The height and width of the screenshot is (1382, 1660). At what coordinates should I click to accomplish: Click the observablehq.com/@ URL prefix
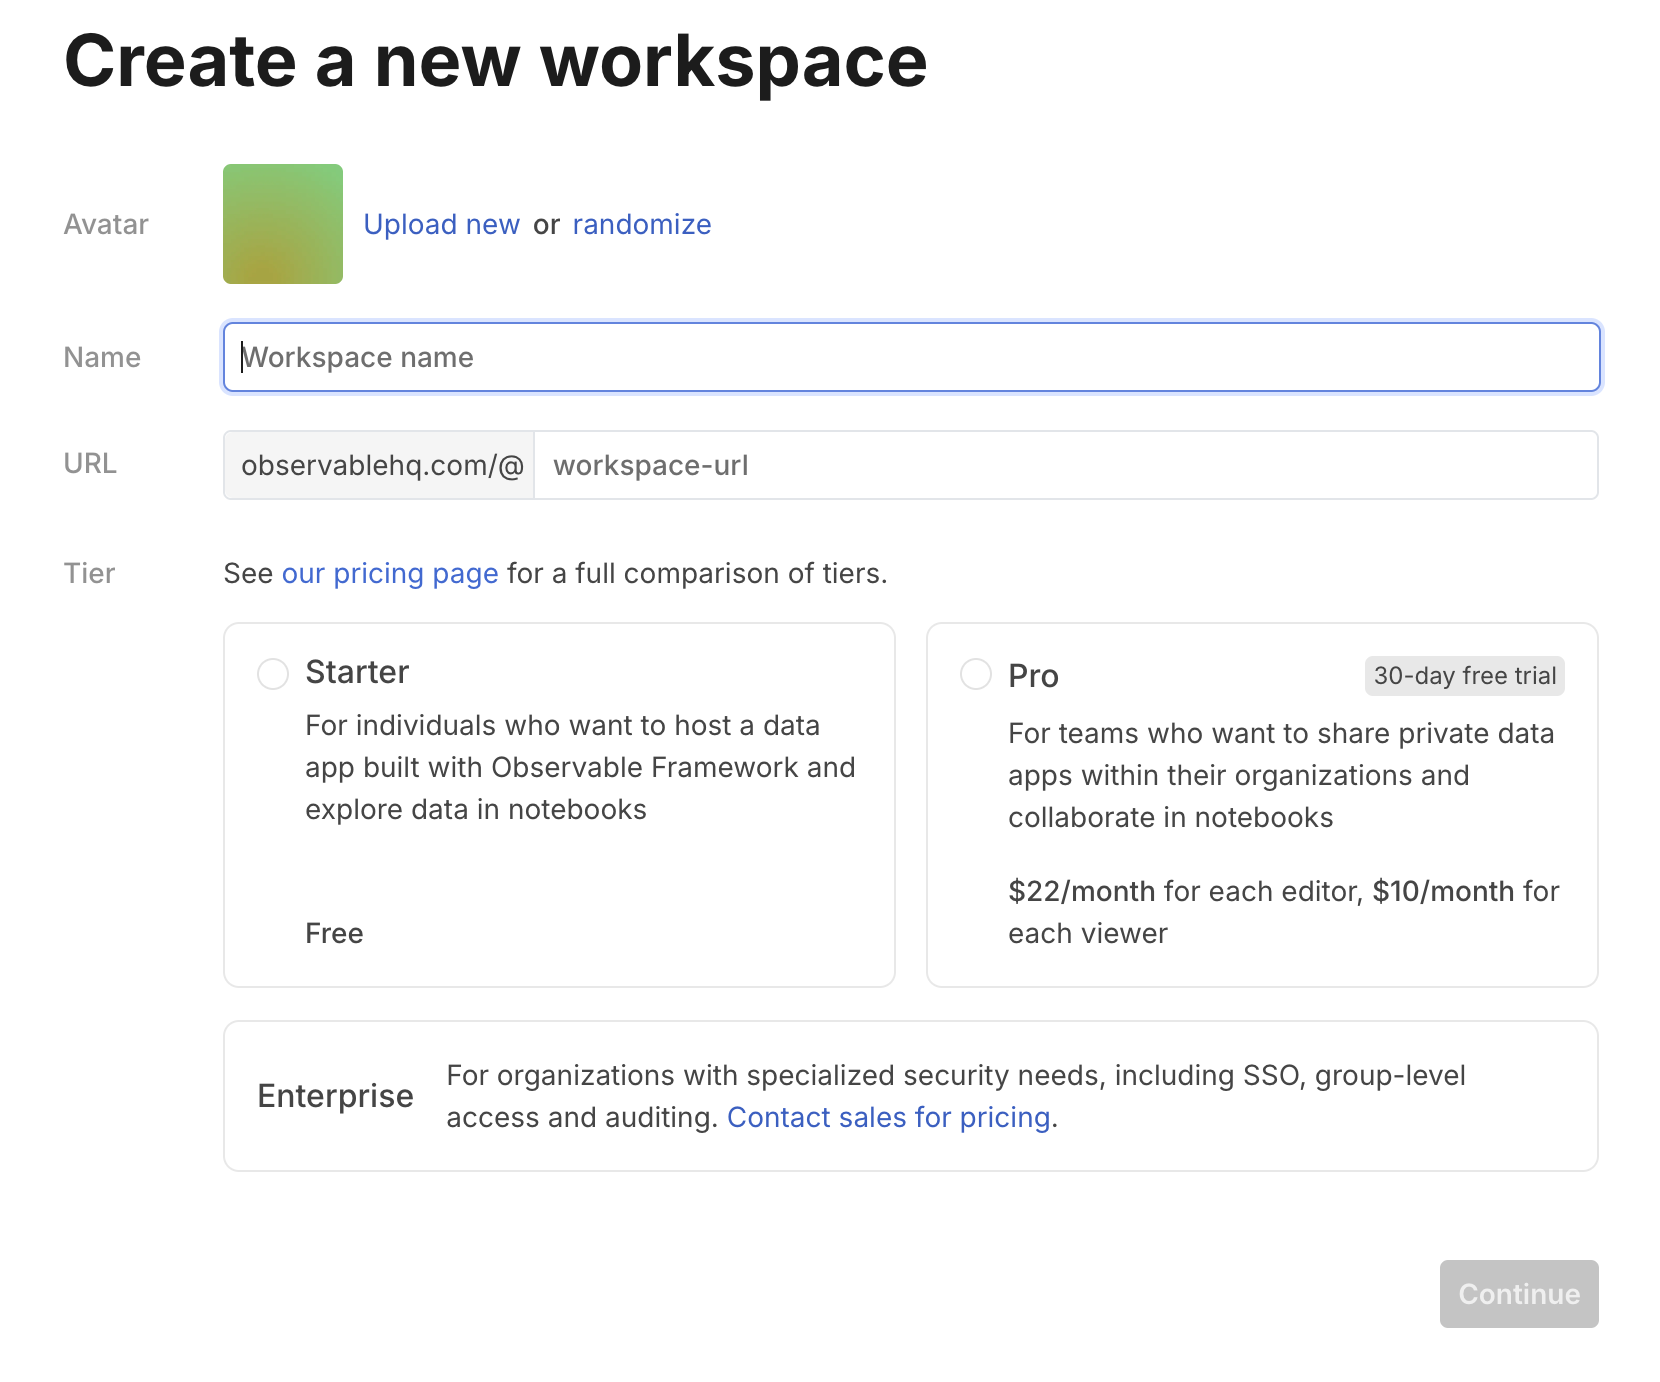tap(378, 465)
